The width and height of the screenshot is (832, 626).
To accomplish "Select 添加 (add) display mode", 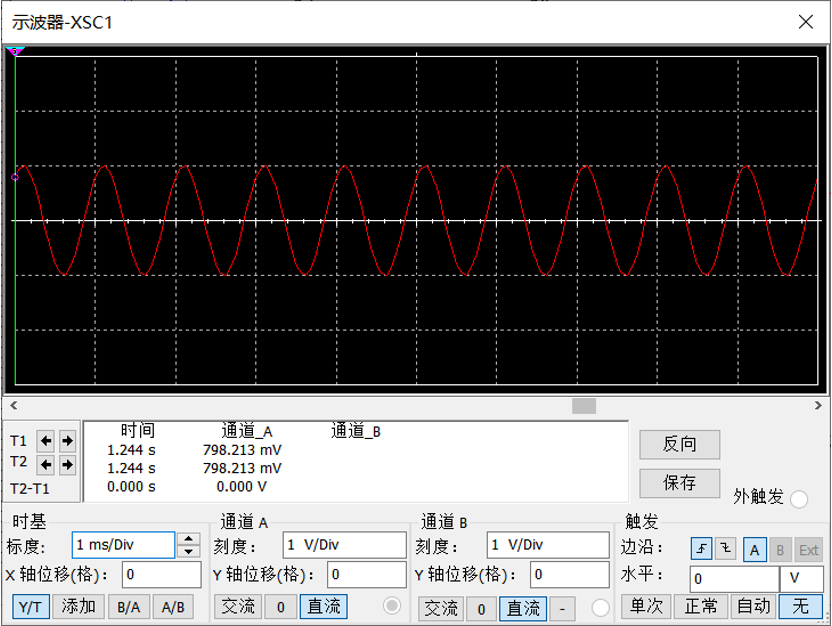I will 78,607.
